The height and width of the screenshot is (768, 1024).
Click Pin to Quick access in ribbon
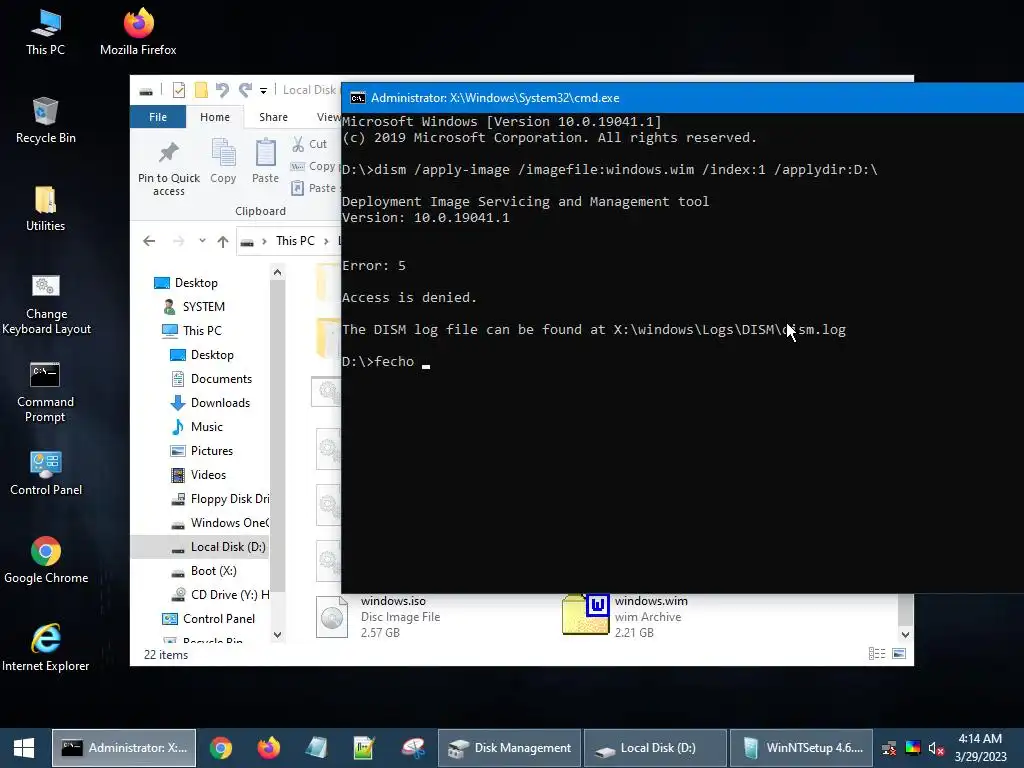[x=168, y=168]
